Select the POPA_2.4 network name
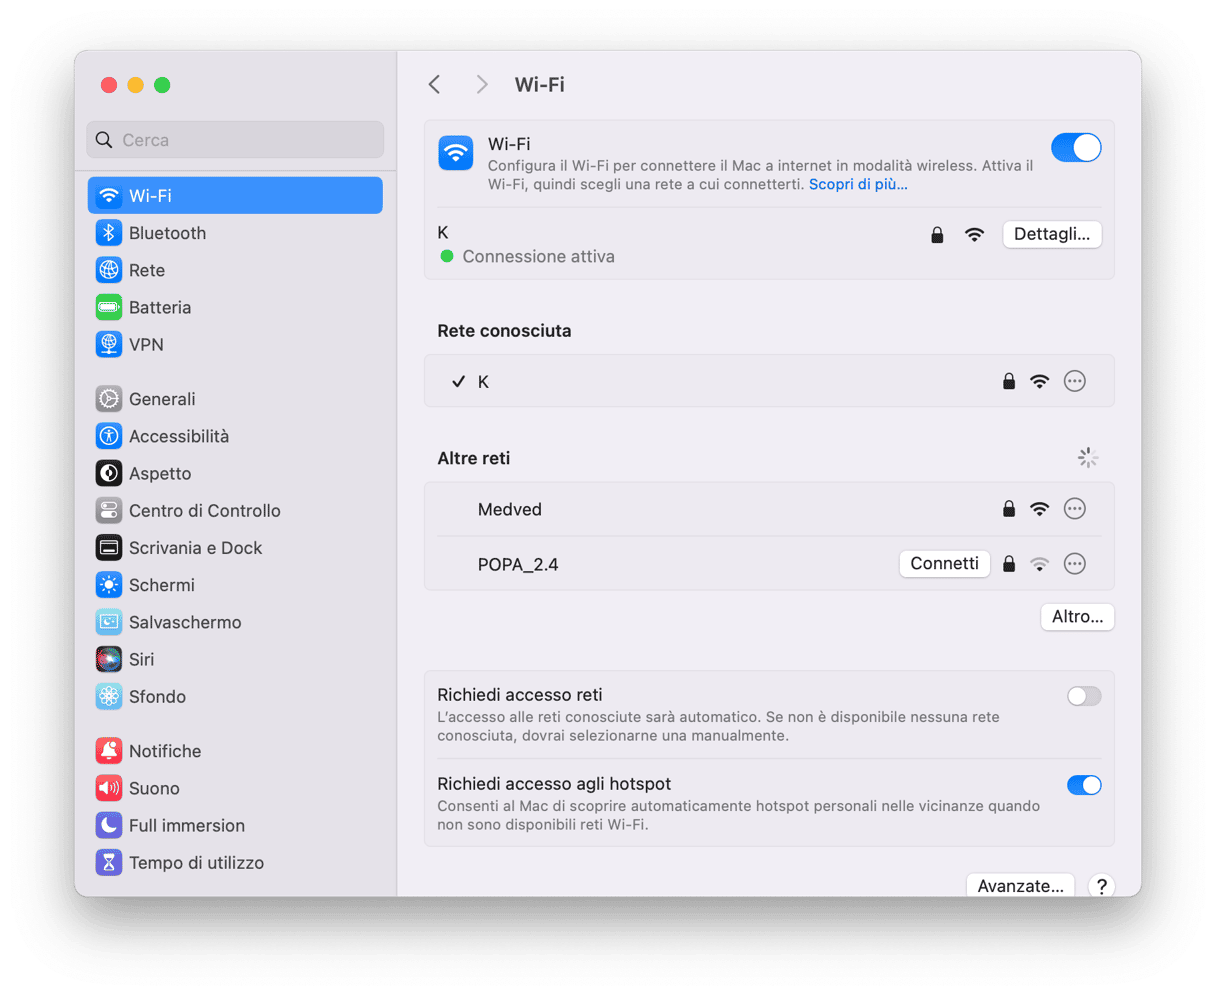This screenshot has height=995, width=1216. 518,564
